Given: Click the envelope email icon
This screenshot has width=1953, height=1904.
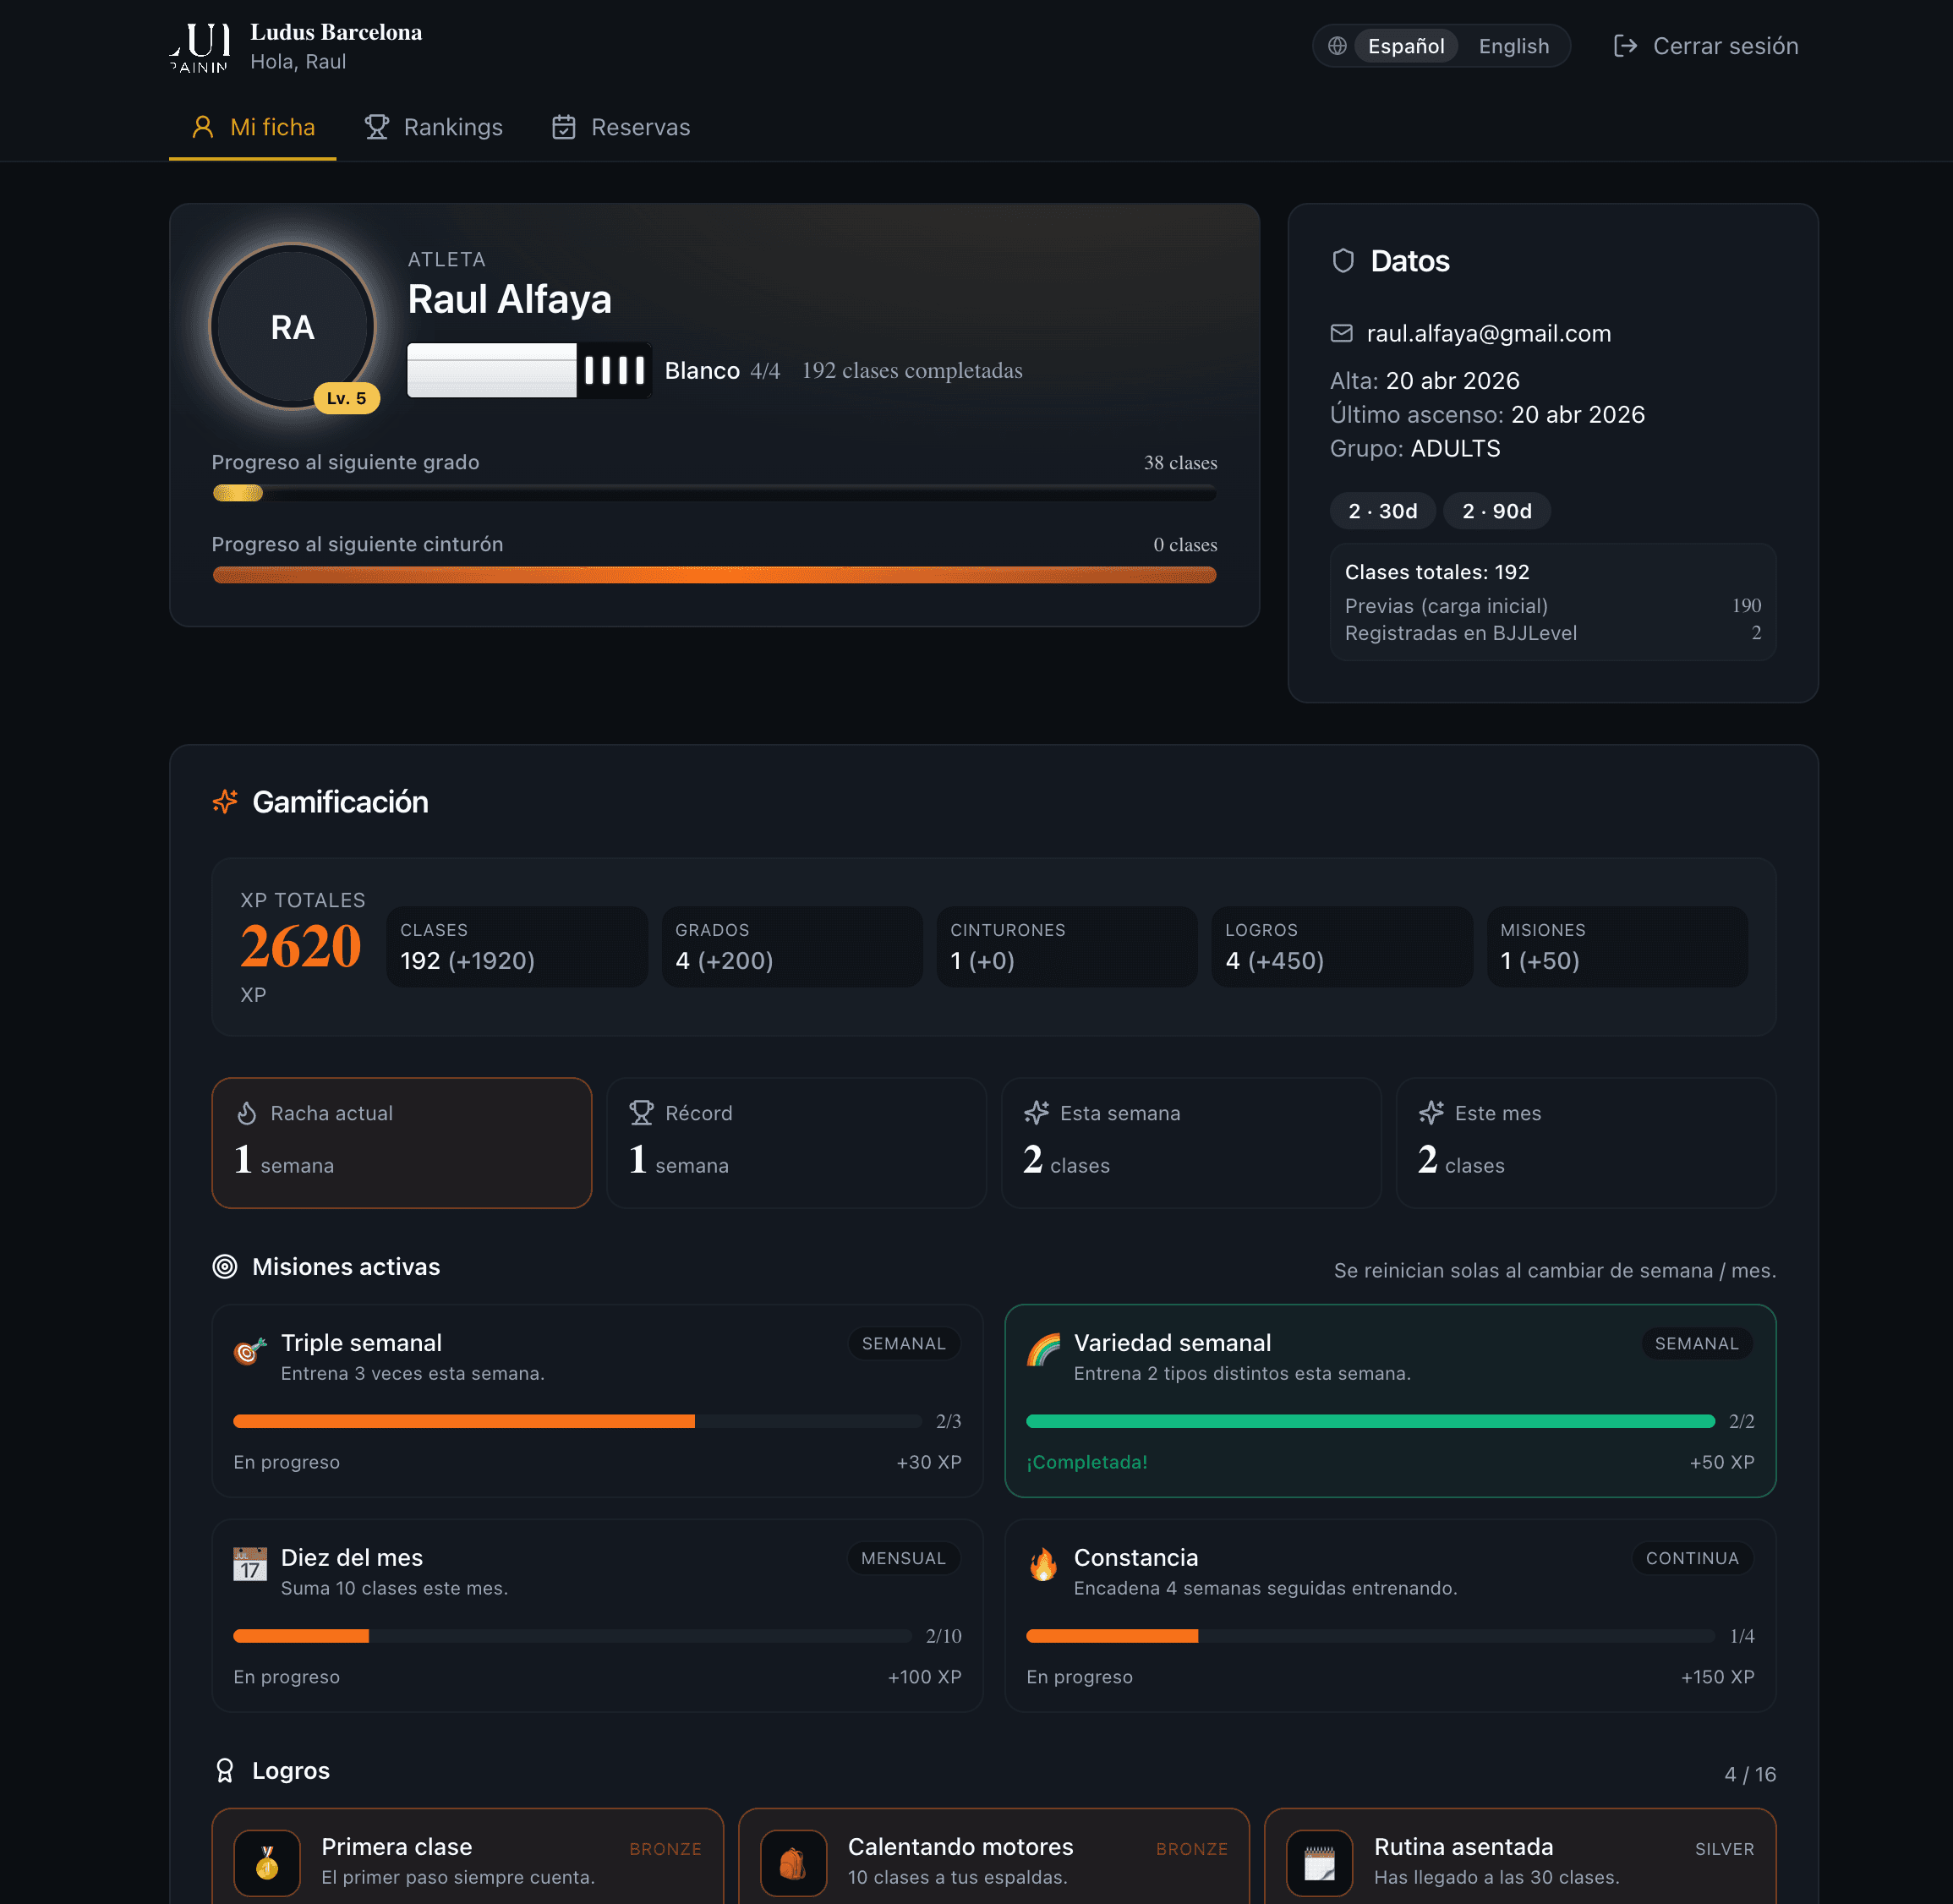Looking at the screenshot, I should pos(1341,333).
